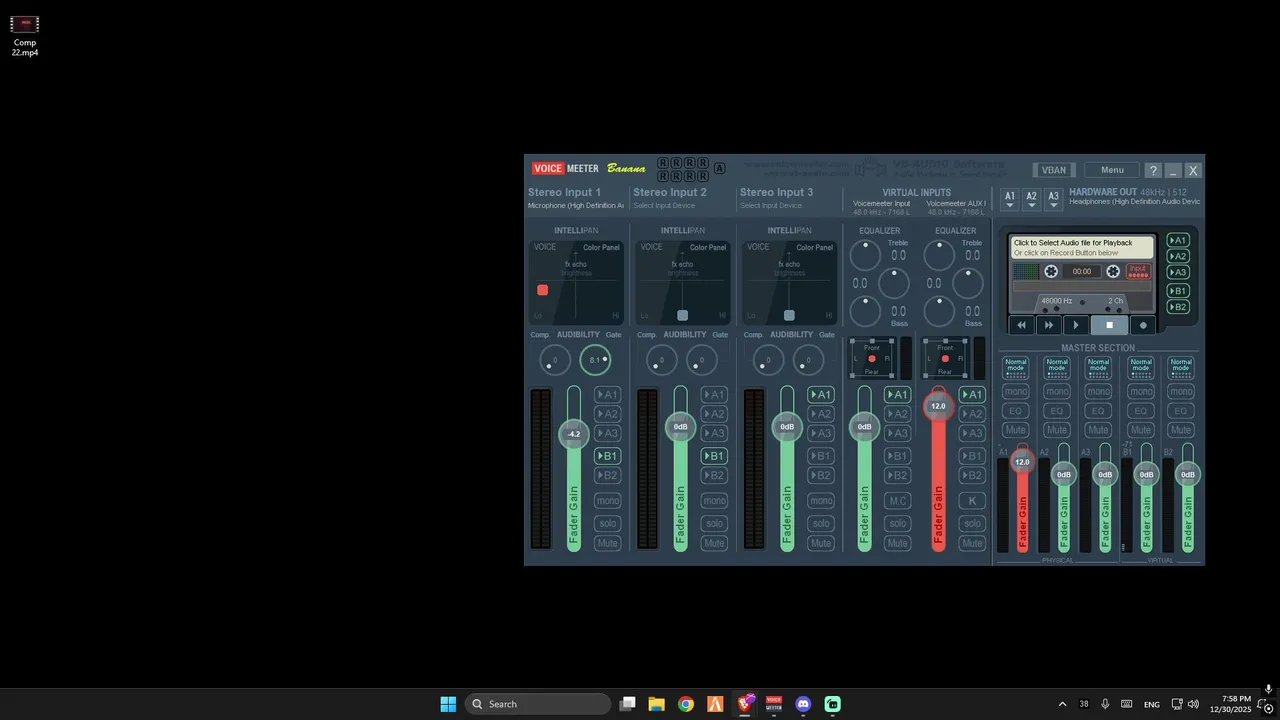Click Stereo Input 3 Gate knob
Viewport: 1280px width, 720px height.
tap(809, 360)
